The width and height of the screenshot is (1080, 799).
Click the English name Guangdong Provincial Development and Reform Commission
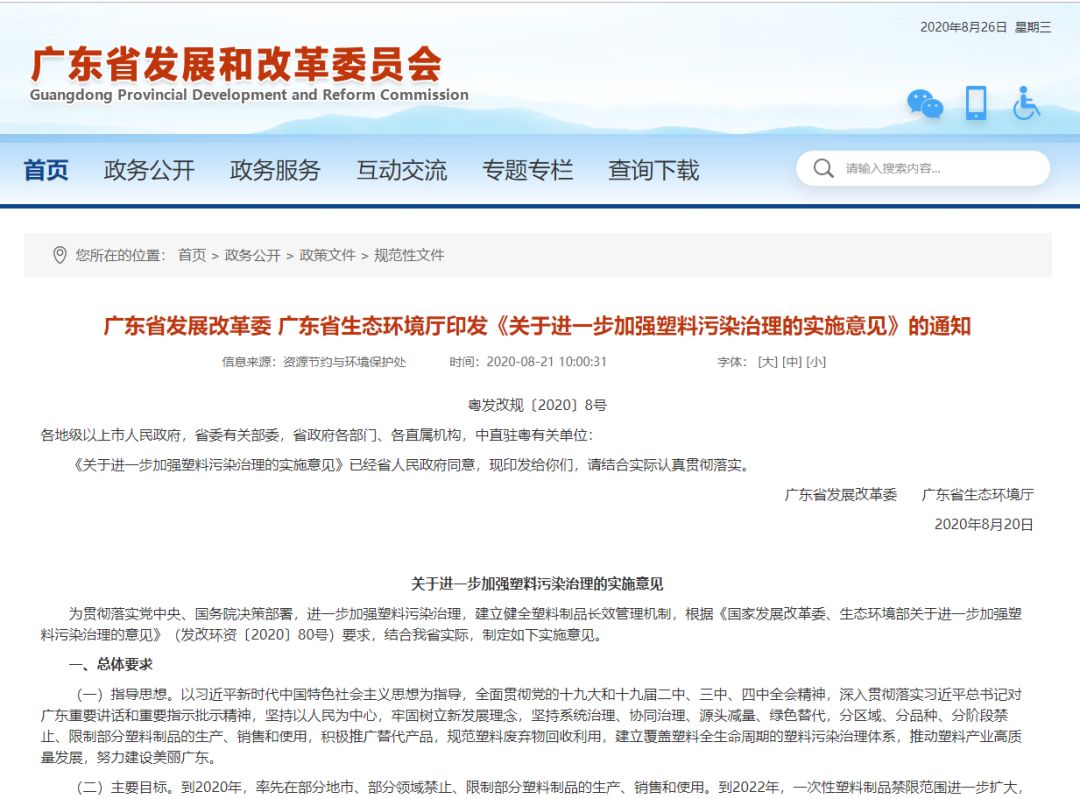click(249, 95)
